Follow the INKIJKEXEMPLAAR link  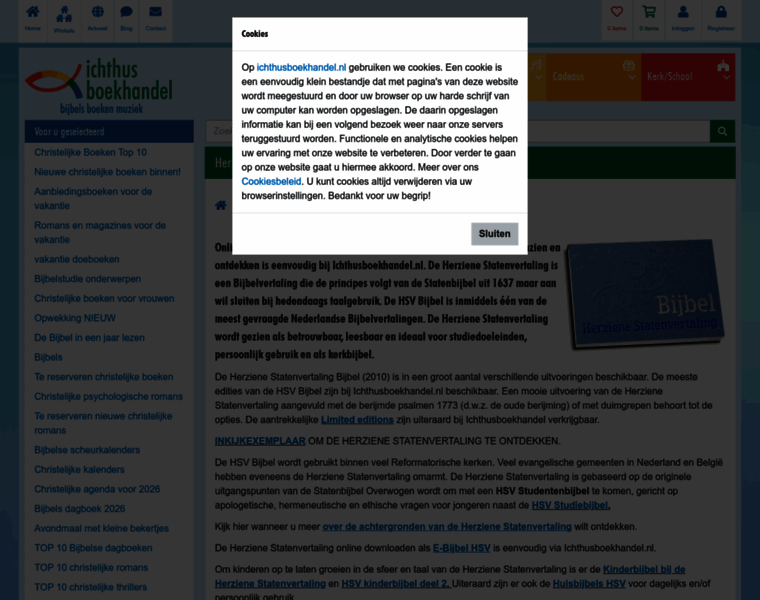click(260, 441)
